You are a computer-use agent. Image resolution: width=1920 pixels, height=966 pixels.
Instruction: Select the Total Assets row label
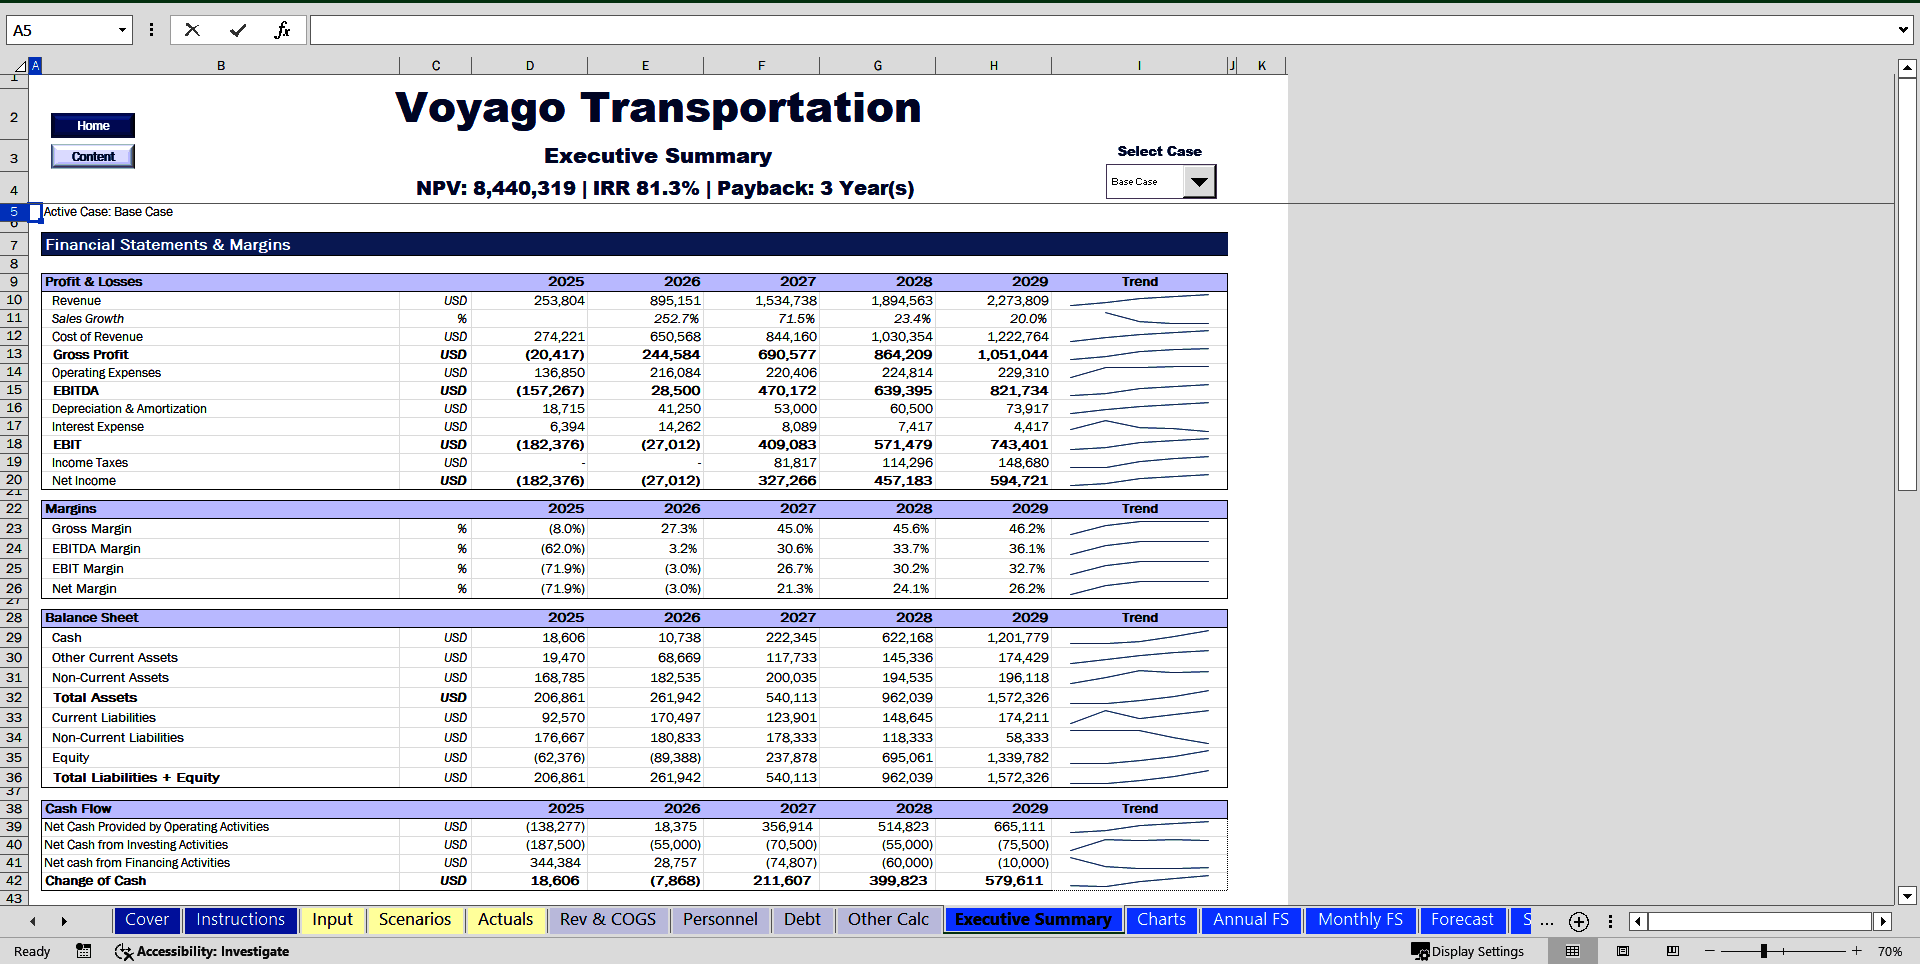(x=95, y=697)
